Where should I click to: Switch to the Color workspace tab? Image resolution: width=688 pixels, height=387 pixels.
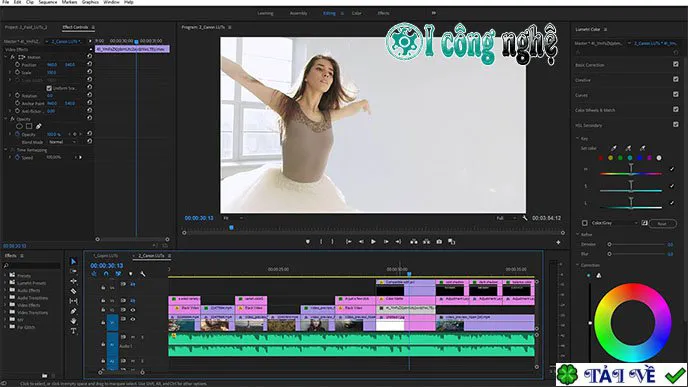(357, 13)
